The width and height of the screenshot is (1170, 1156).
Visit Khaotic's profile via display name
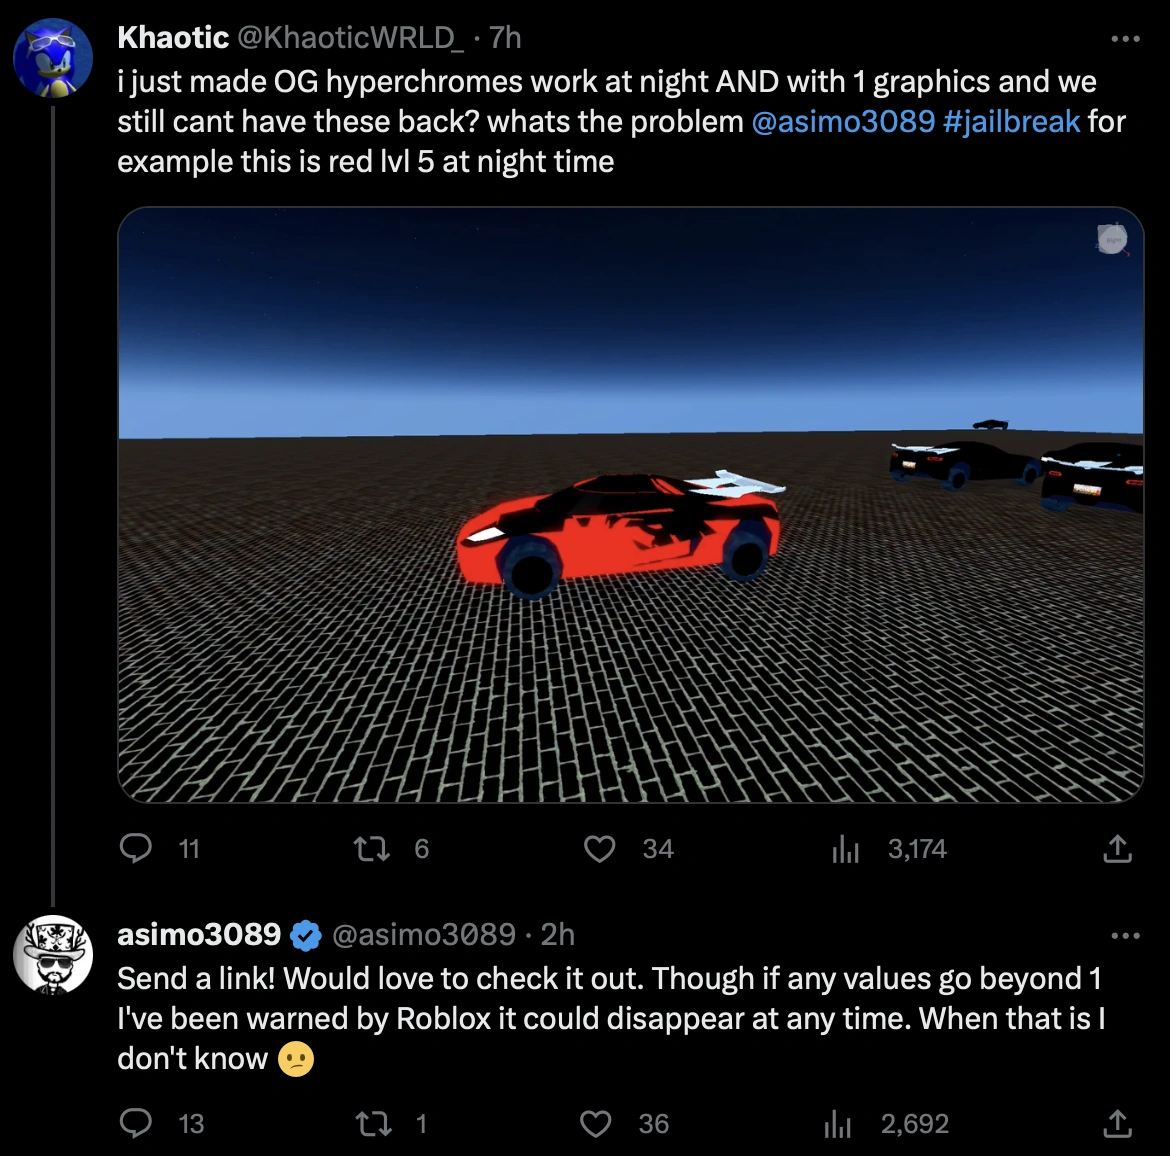[172, 37]
